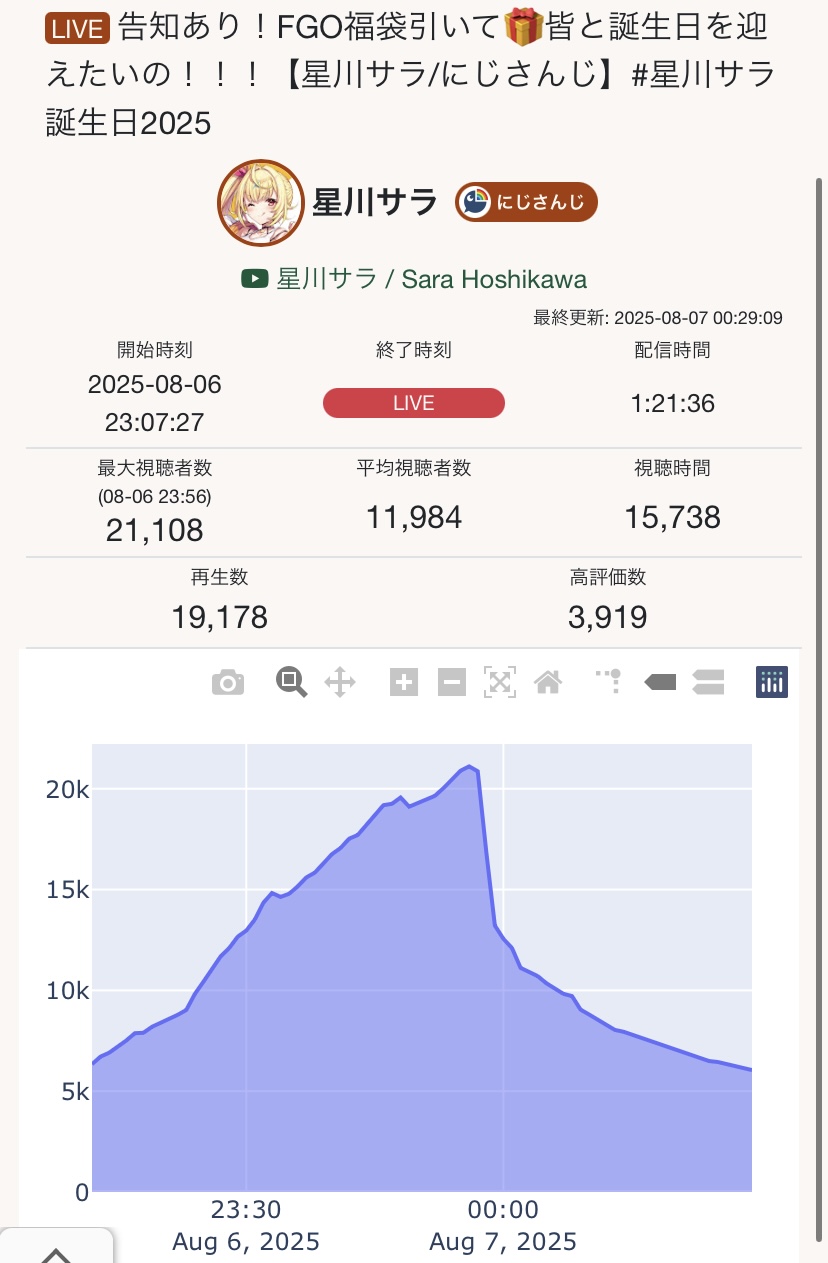Click the 11,984 average viewers value
The image size is (828, 1263).
coord(414,517)
